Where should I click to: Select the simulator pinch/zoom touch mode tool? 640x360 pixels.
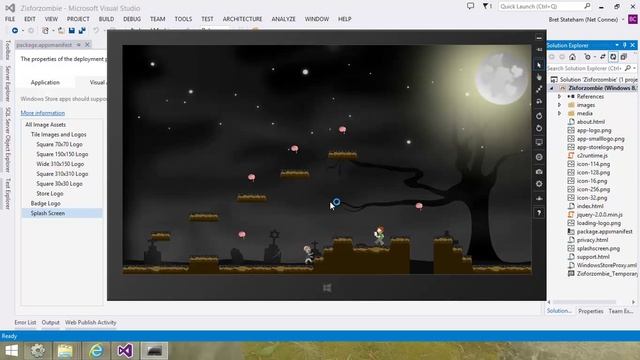pyautogui.click(x=539, y=89)
